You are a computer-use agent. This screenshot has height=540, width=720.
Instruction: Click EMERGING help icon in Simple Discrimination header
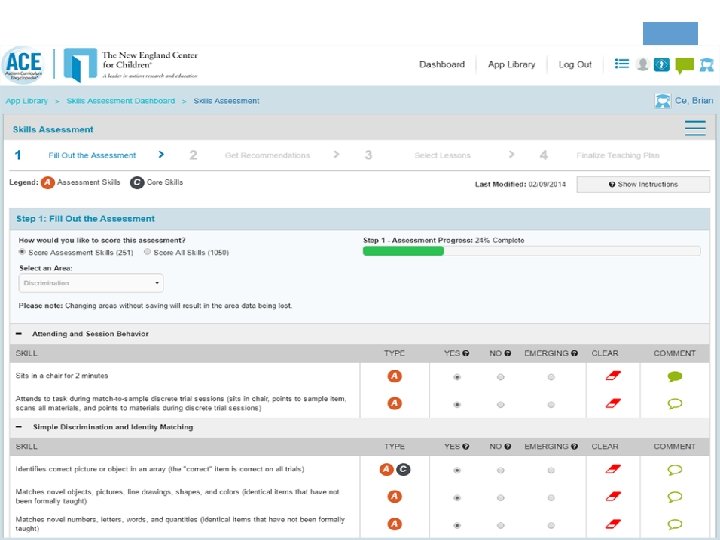click(574, 446)
